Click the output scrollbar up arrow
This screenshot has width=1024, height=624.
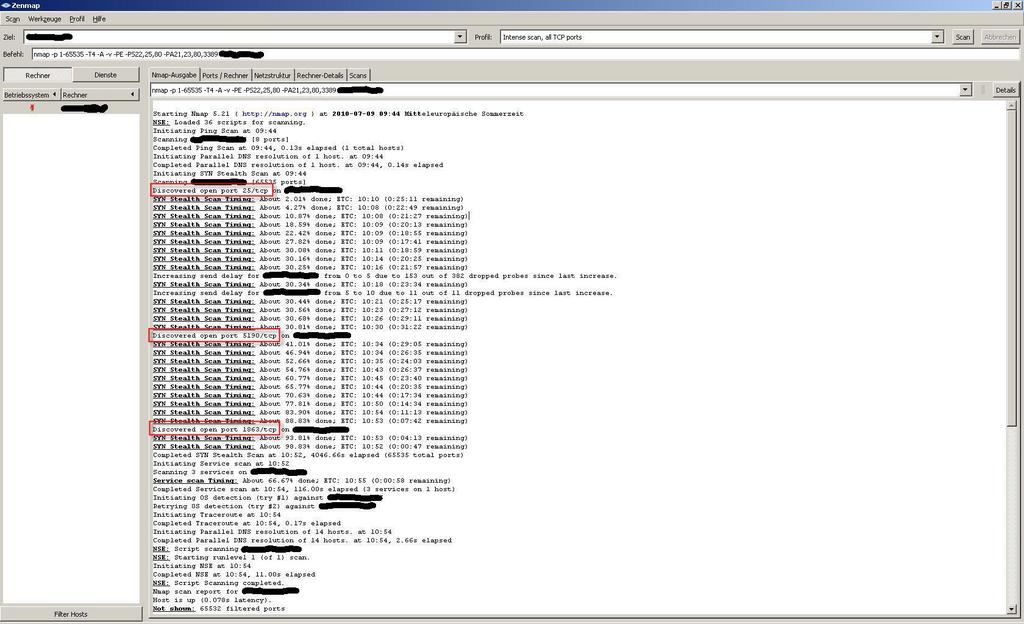click(x=1013, y=104)
